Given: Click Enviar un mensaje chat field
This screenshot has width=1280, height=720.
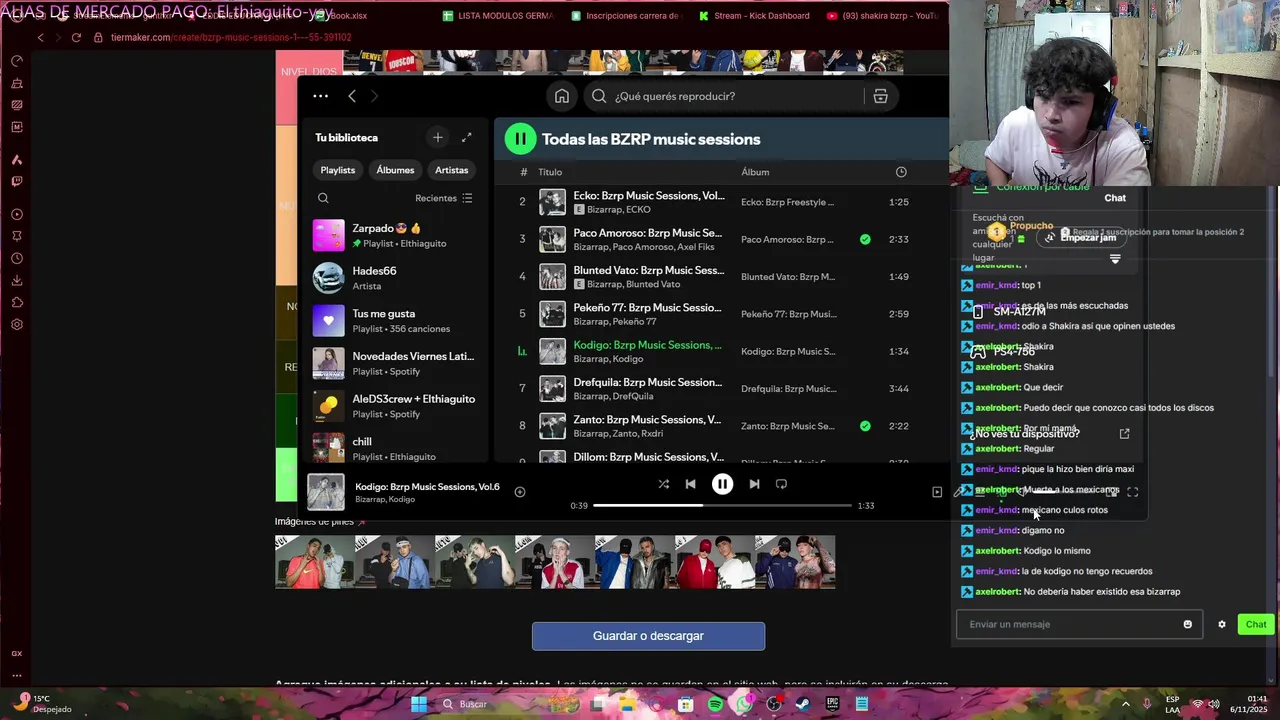Looking at the screenshot, I should point(1070,624).
